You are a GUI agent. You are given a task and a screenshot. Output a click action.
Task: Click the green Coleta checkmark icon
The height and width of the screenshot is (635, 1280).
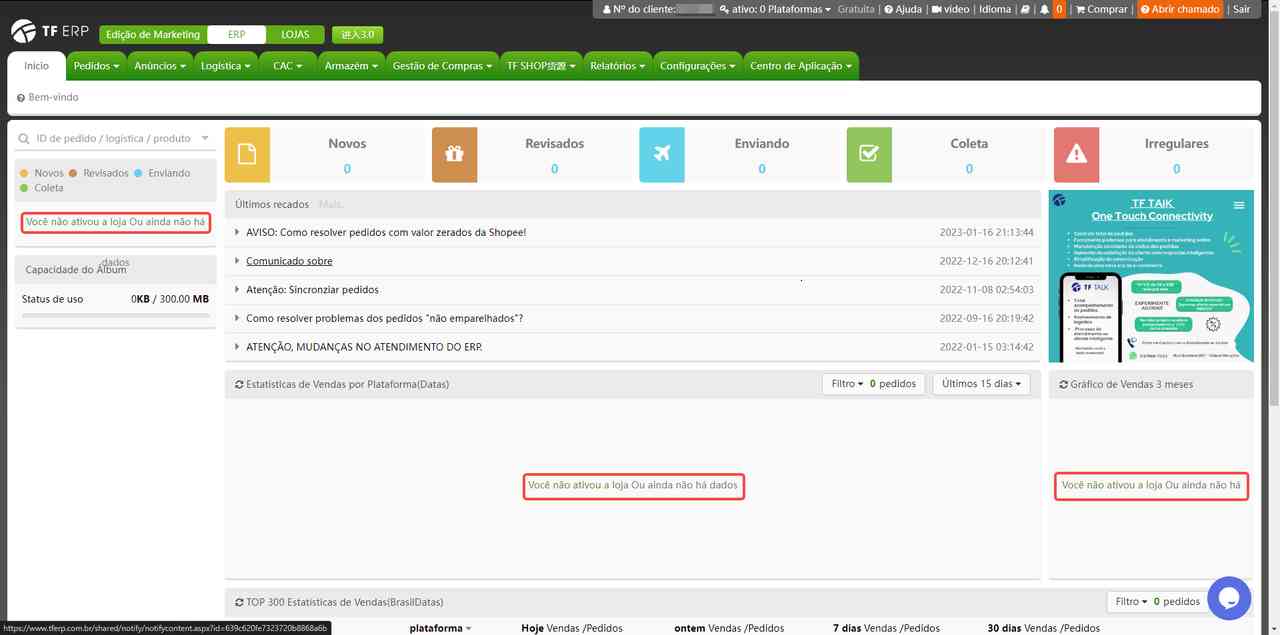868,154
